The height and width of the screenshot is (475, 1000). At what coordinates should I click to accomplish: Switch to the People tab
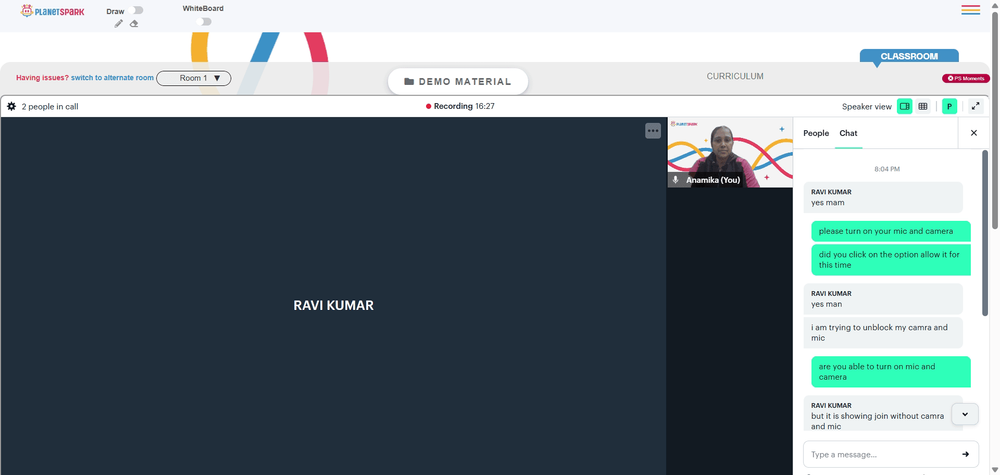(816, 133)
